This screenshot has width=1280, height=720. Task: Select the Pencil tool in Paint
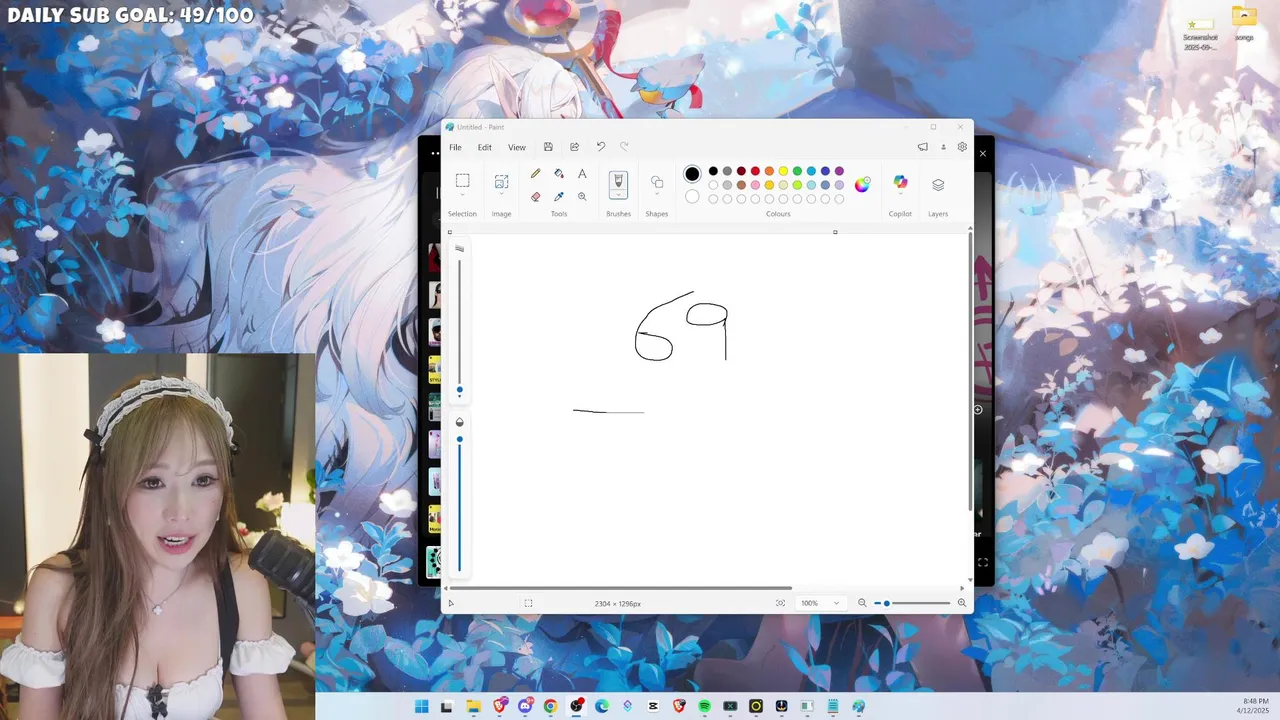click(x=536, y=174)
